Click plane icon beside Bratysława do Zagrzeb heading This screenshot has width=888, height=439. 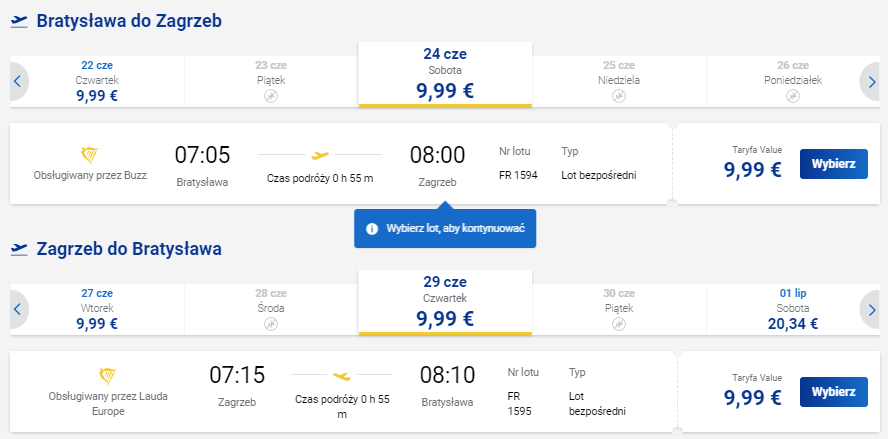click(x=19, y=22)
